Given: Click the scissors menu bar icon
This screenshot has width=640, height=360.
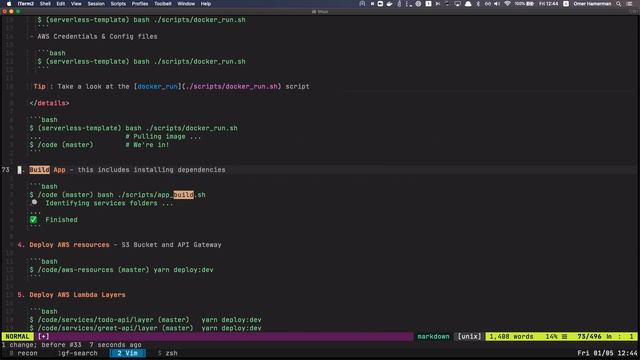Looking at the screenshot, I should click(x=438, y=4).
